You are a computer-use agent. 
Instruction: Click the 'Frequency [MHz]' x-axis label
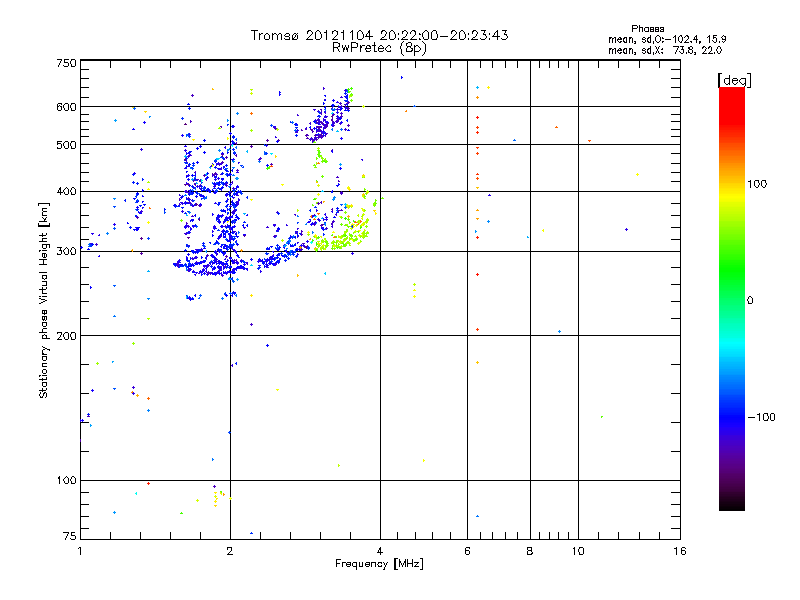coord(379,564)
